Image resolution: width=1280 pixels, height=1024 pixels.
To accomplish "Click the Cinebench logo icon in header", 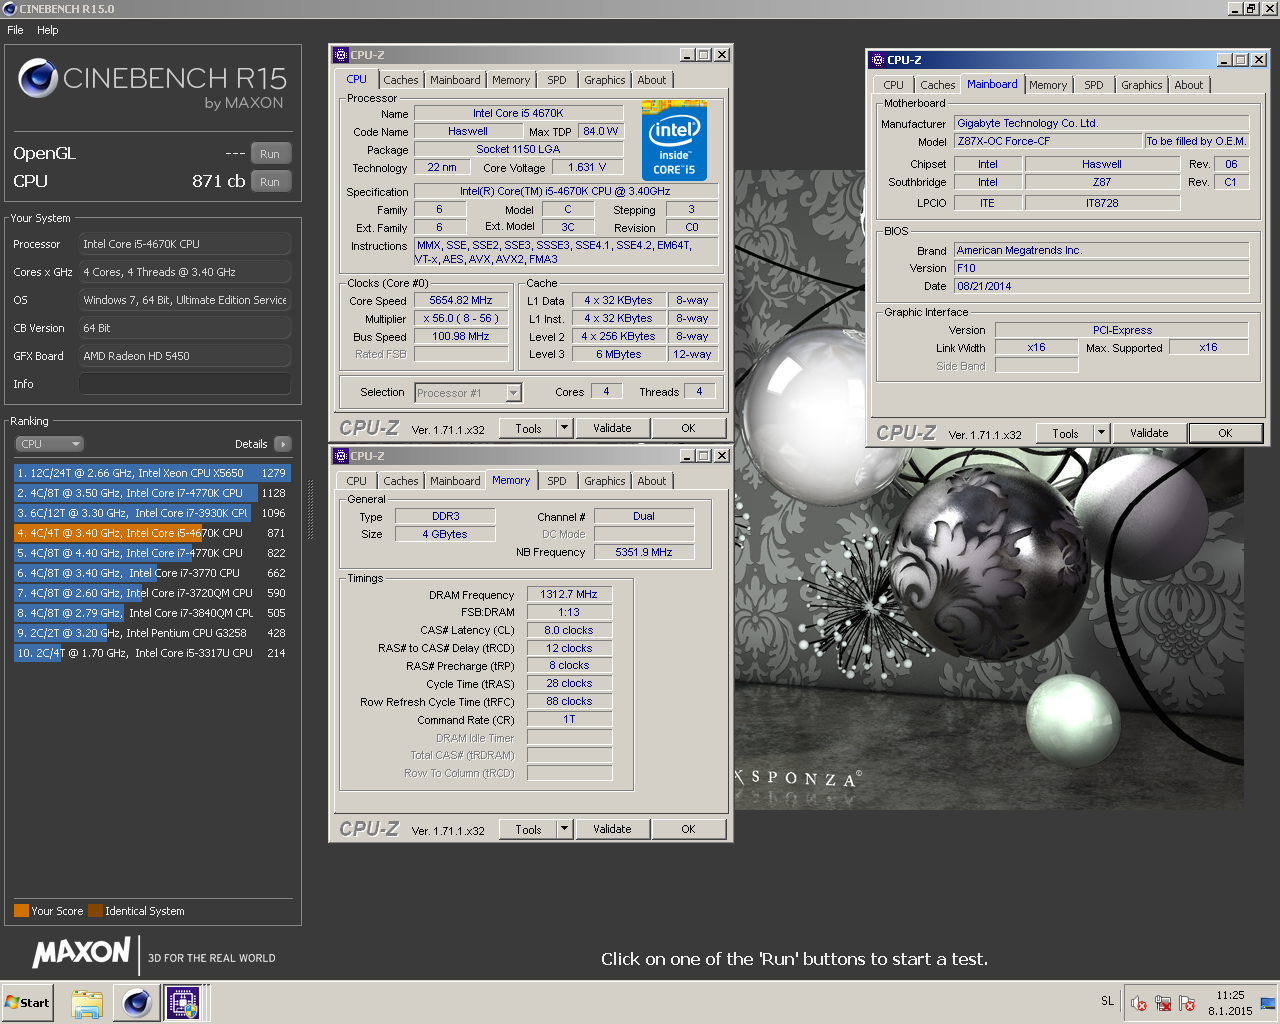I will pyautogui.click(x=38, y=78).
